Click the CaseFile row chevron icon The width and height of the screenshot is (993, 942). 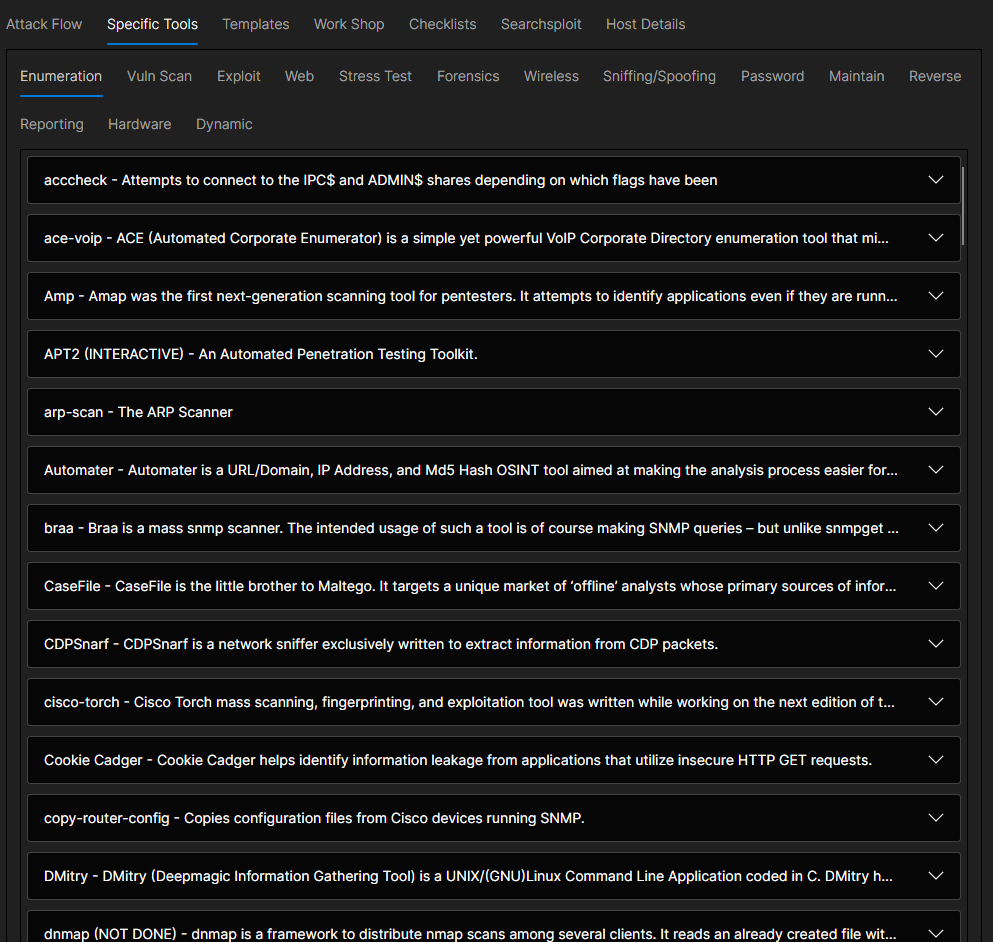pyautogui.click(x=936, y=586)
